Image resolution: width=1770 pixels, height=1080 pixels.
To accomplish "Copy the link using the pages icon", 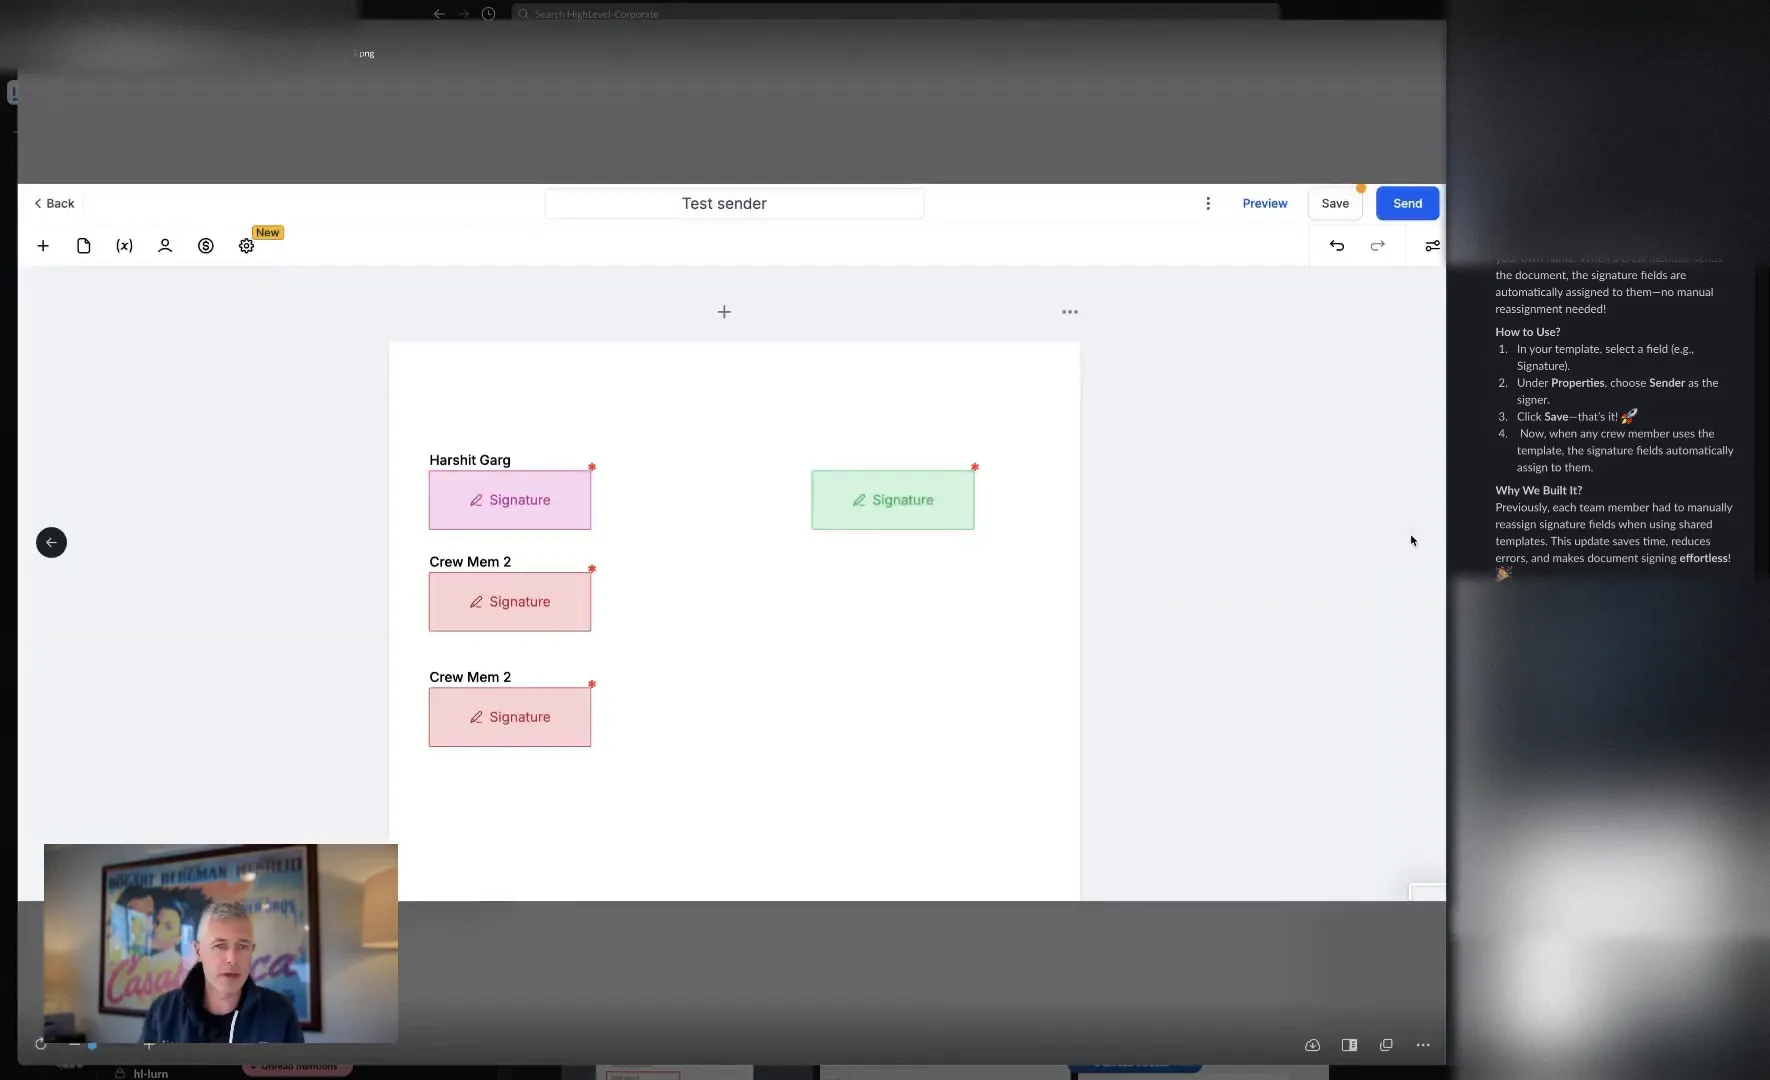I will (x=1387, y=1045).
